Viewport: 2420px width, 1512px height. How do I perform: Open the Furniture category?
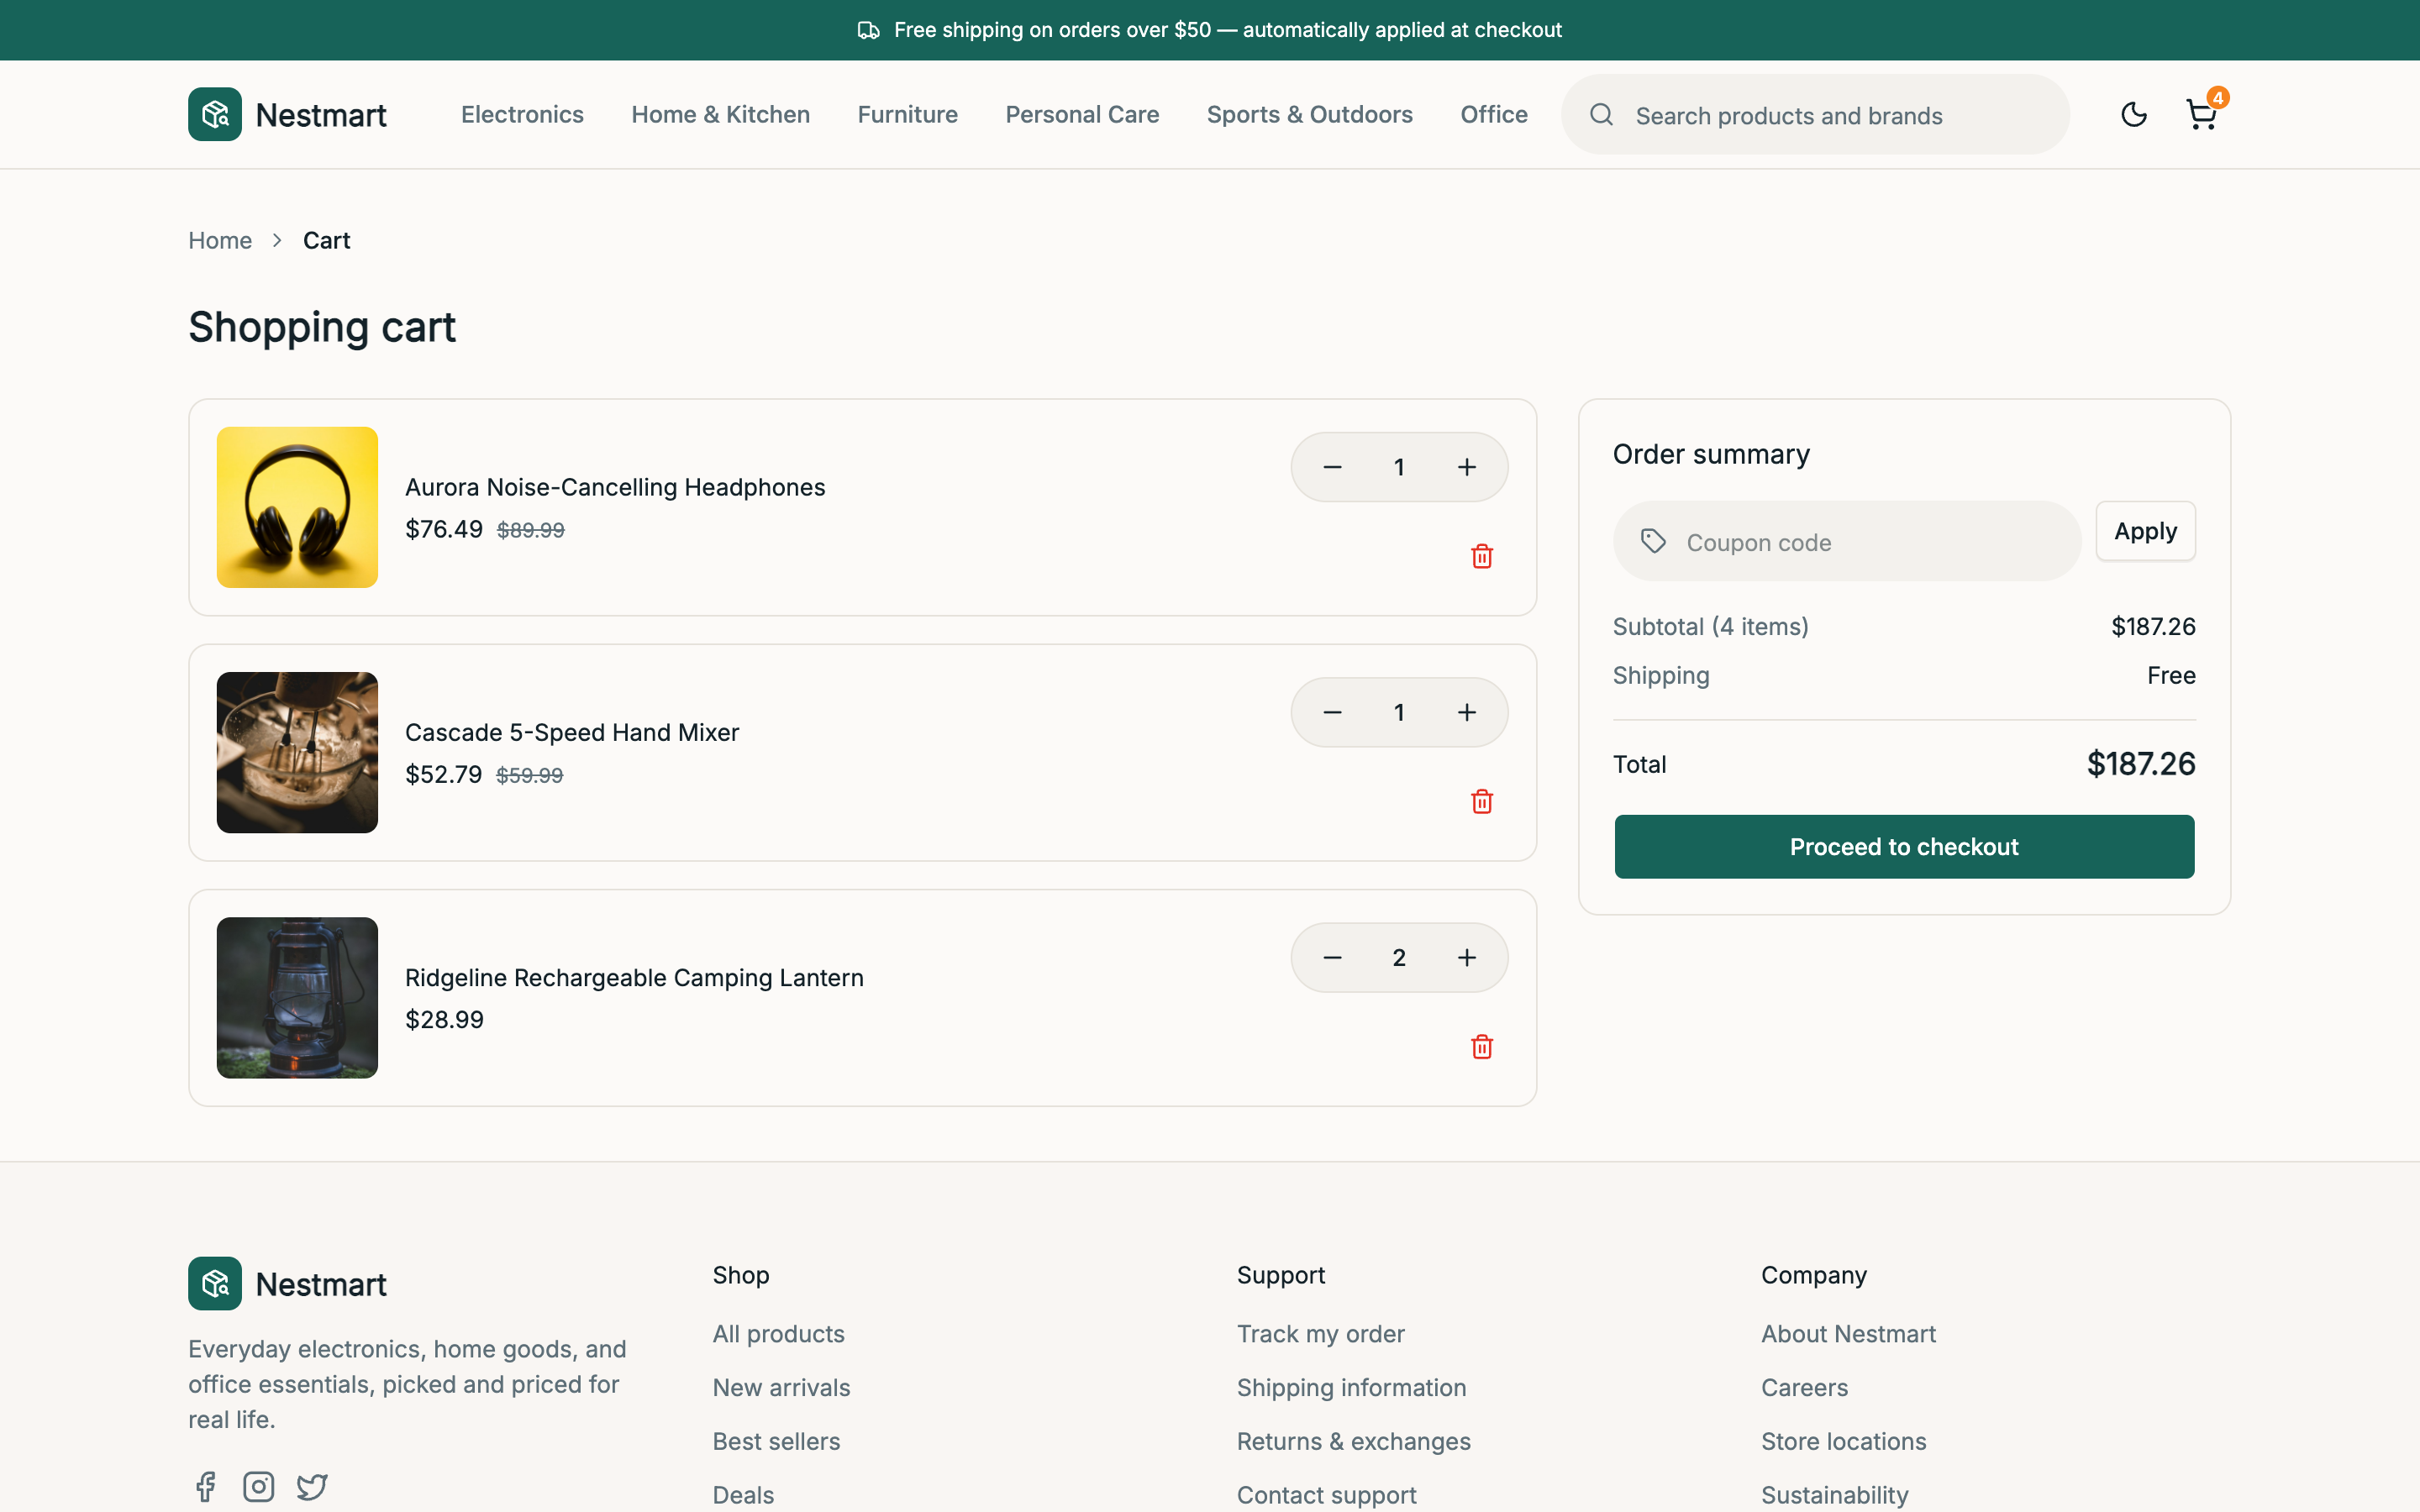[907, 114]
